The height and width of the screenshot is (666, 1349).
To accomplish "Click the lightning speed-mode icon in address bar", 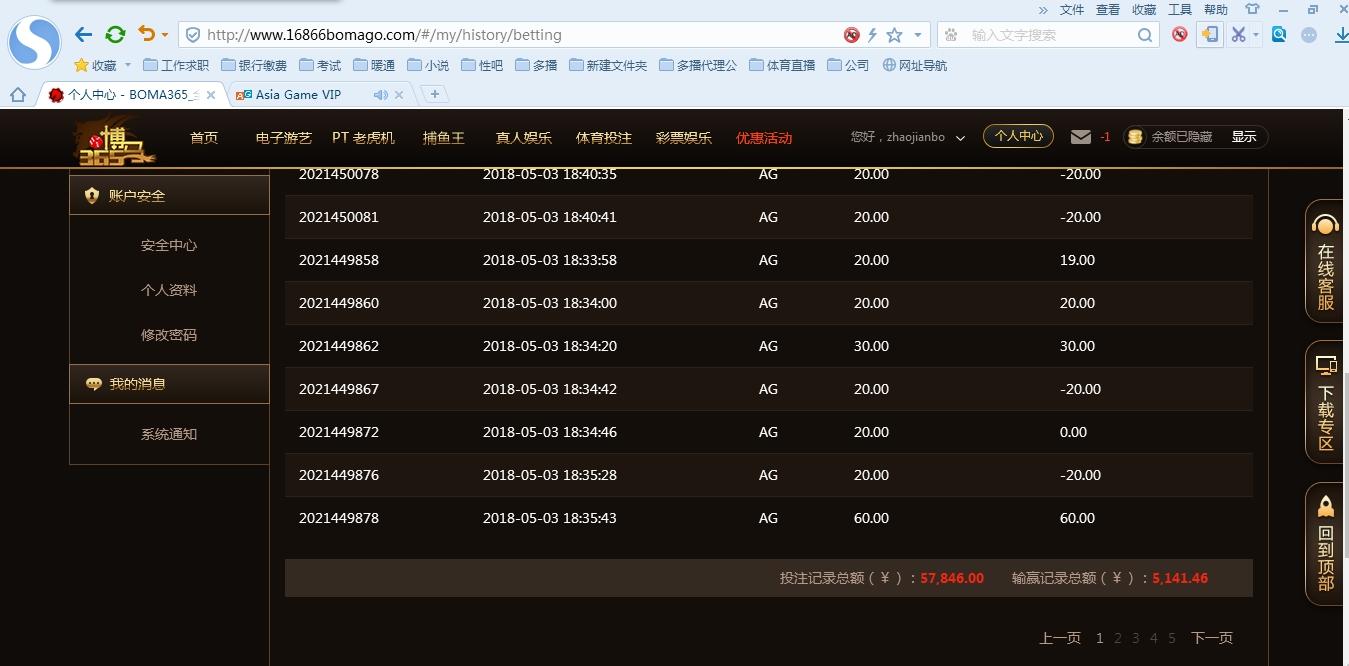I will click(872, 35).
